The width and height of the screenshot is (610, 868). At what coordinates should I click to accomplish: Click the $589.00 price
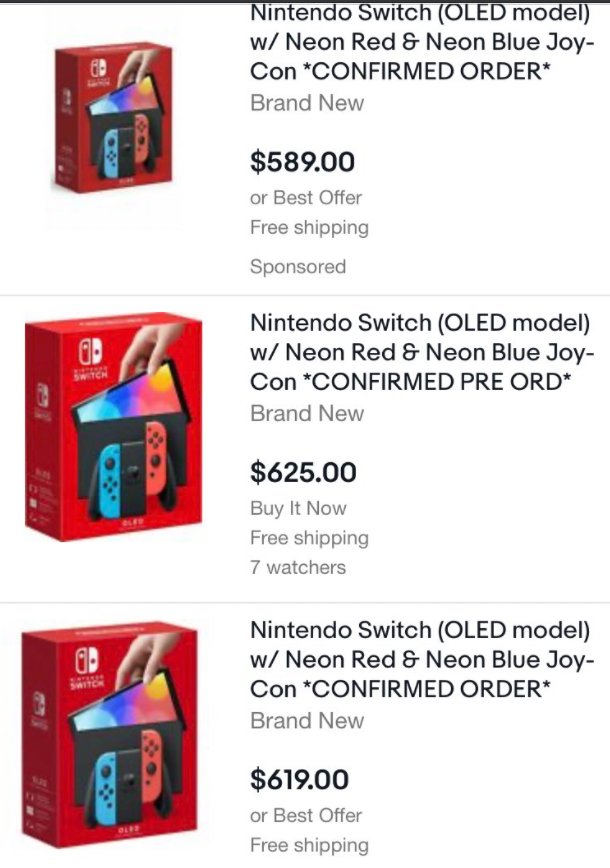(302, 161)
